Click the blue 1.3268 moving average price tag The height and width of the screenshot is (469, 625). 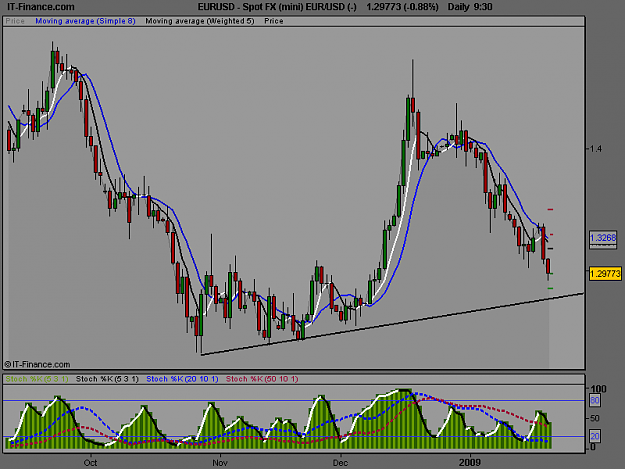tap(603, 238)
